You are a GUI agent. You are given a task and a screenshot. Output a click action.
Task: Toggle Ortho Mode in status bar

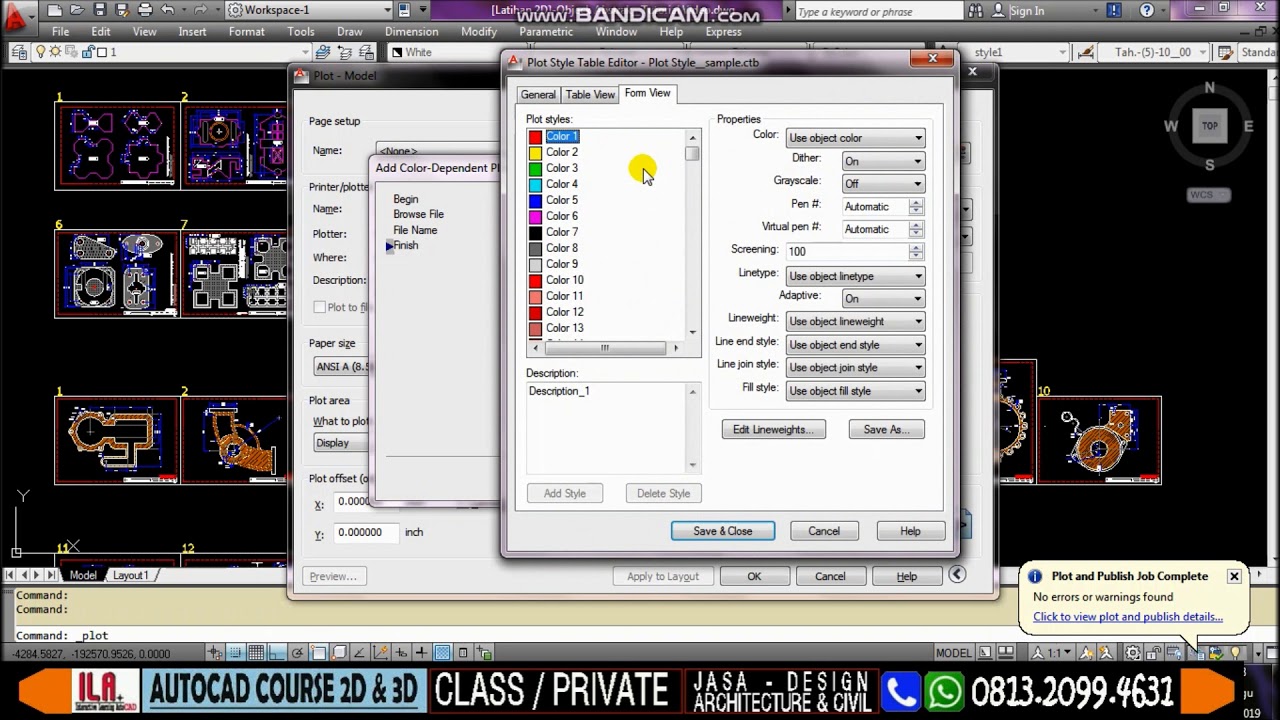pyautogui.click(x=277, y=653)
